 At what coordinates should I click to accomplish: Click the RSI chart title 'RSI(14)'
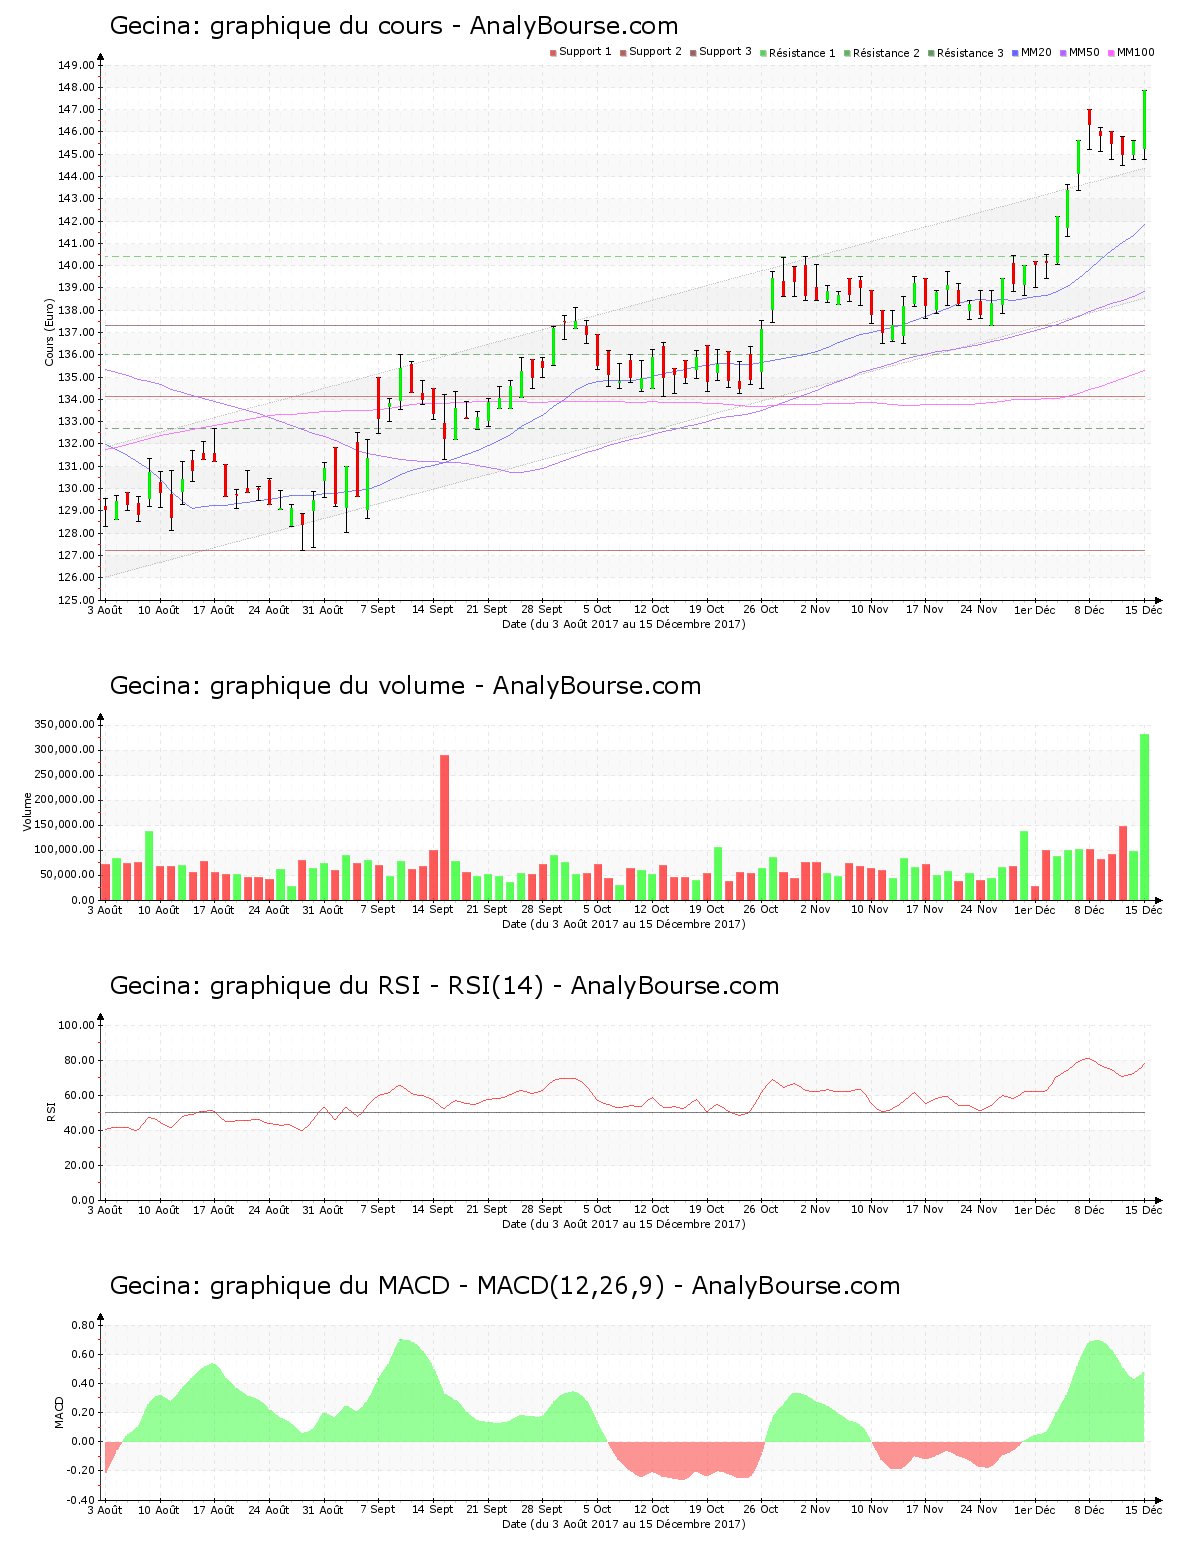(495, 986)
